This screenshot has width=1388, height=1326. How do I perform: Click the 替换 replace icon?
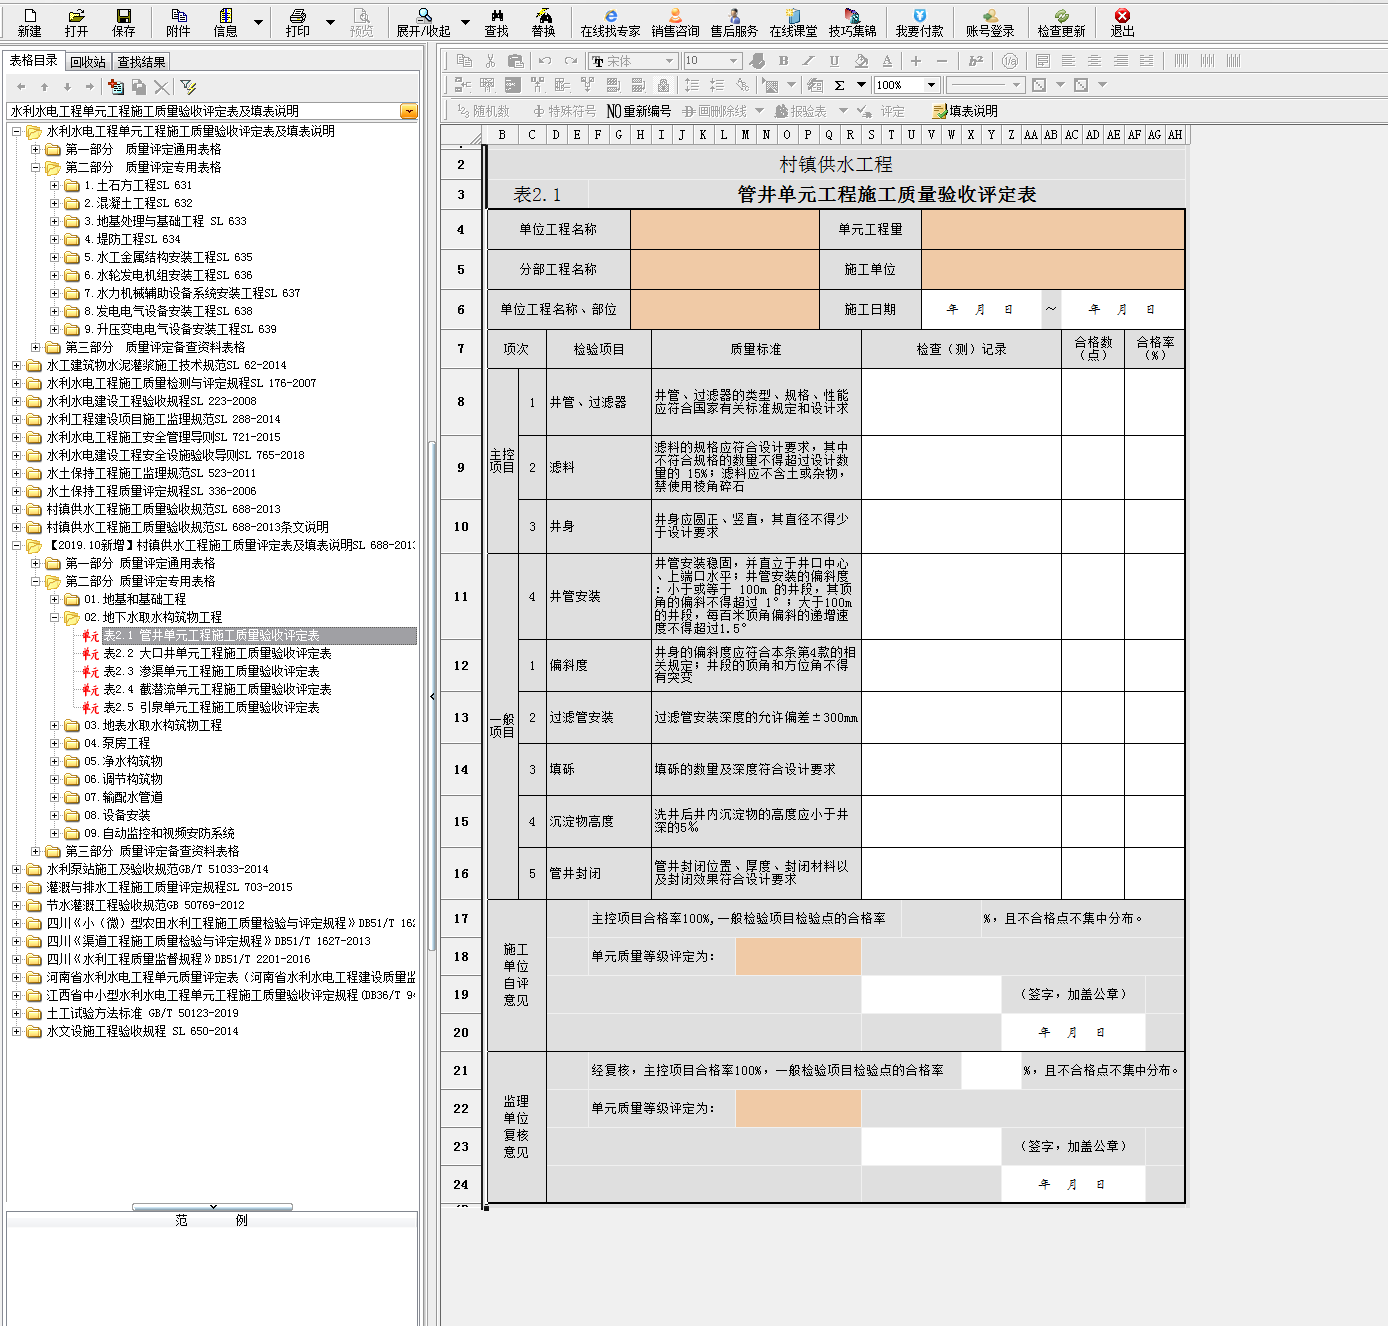click(x=543, y=22)
